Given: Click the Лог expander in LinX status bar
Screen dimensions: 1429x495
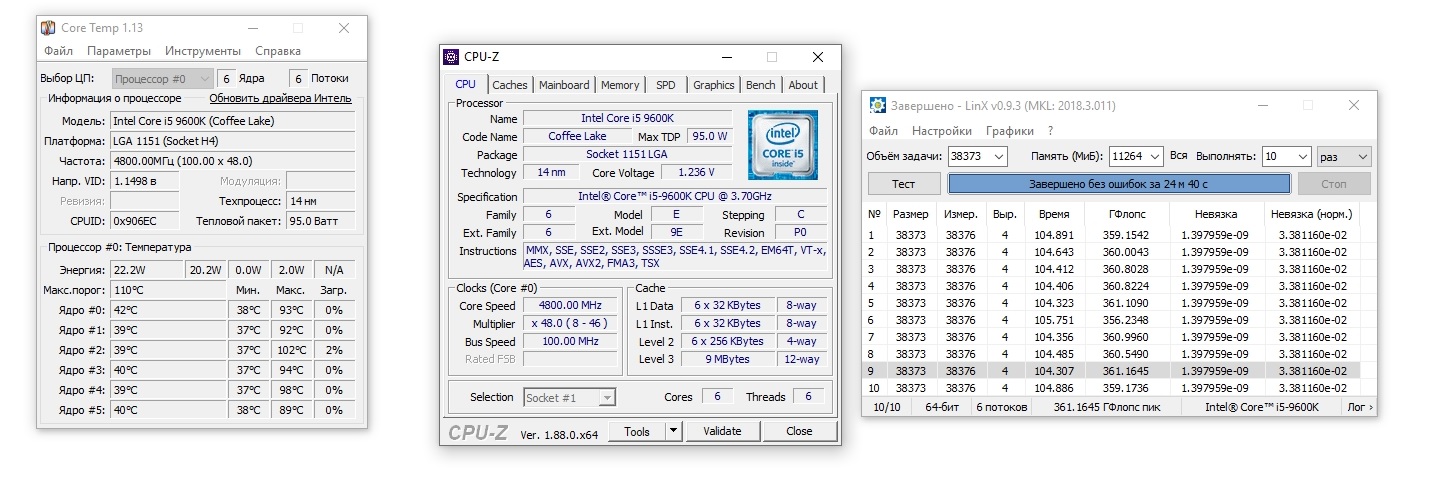Looking at the screenshot, I should [x=1360, y=407].
